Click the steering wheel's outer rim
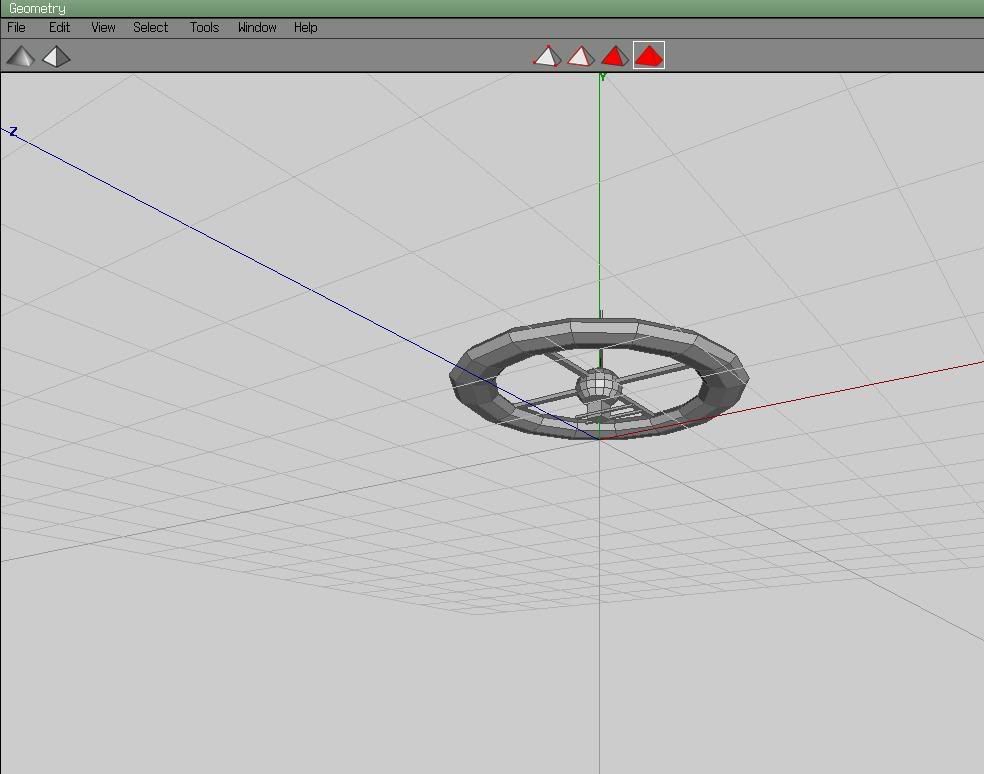 click(599, 332)
